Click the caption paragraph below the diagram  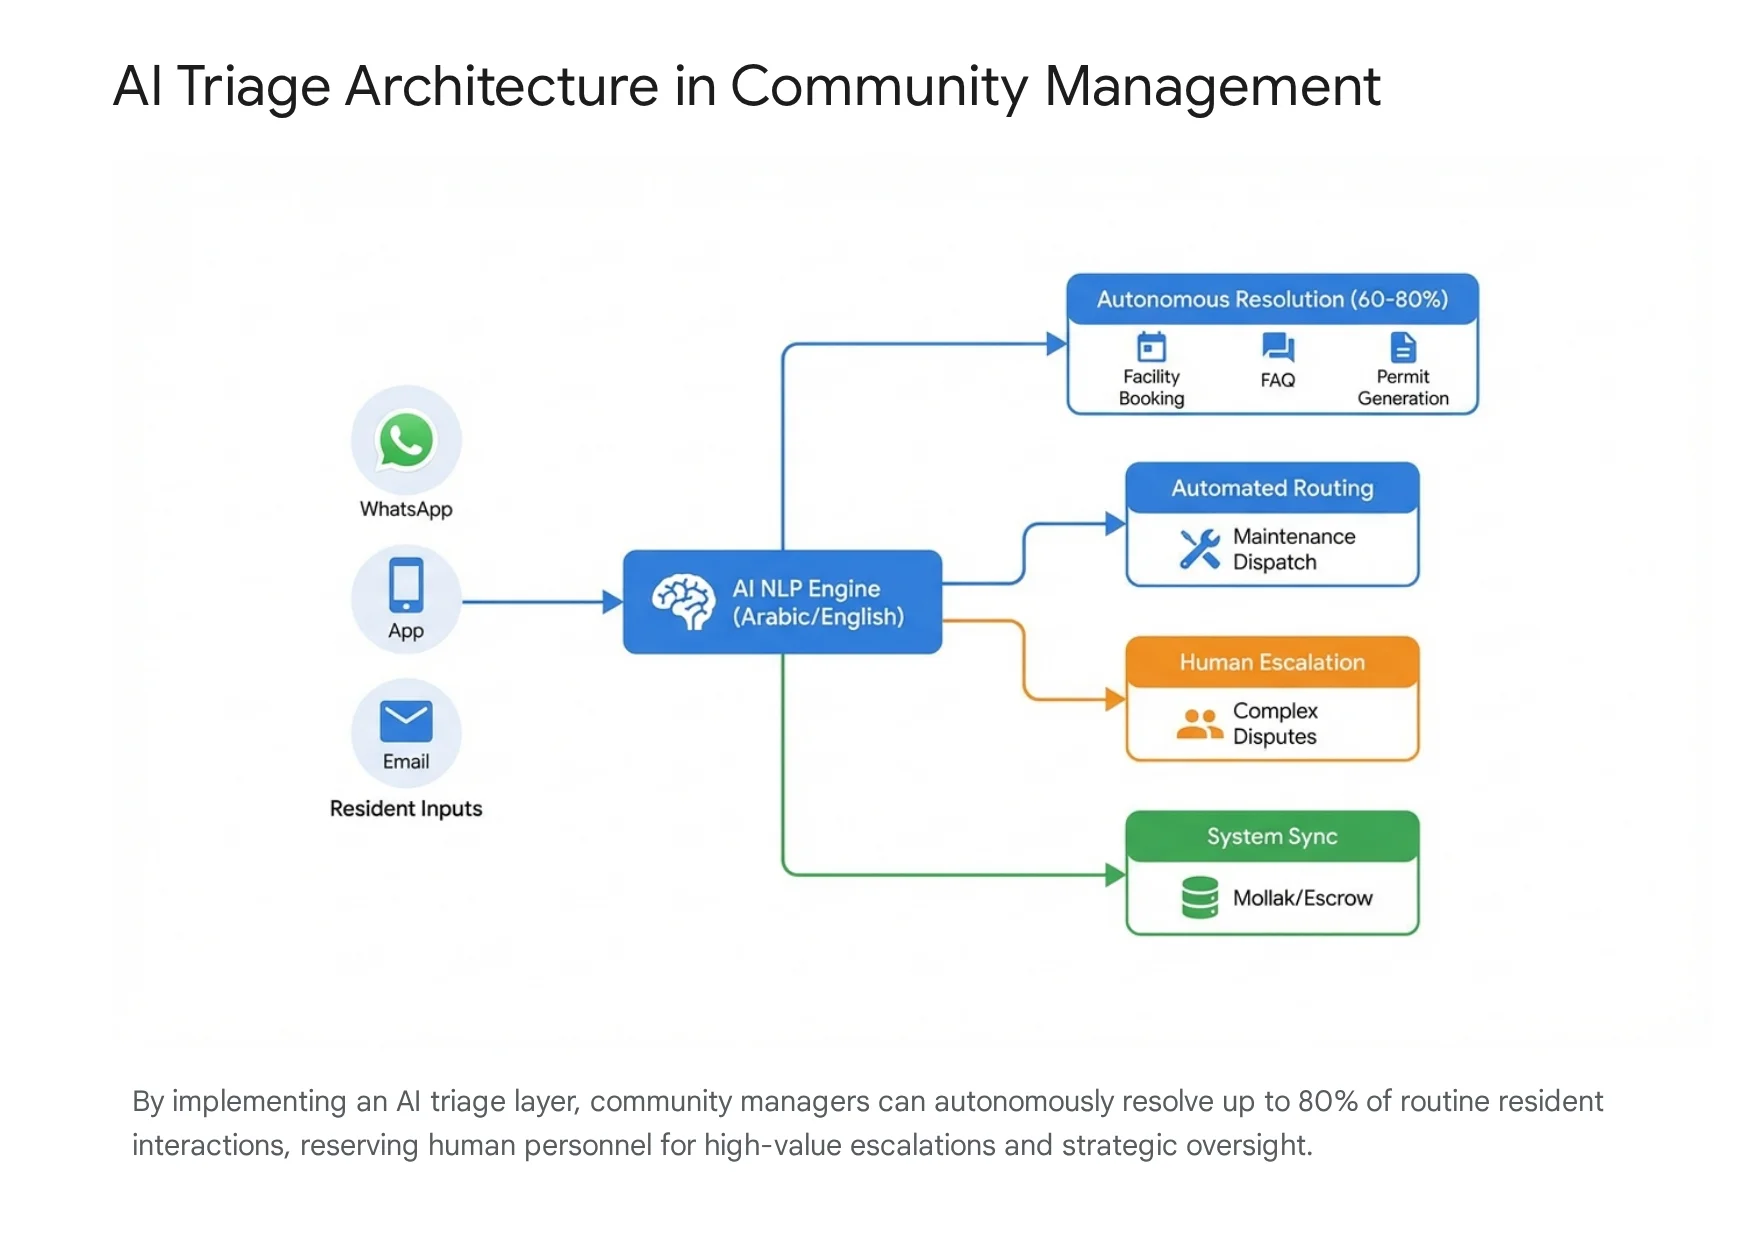[x=867, y=1123]
